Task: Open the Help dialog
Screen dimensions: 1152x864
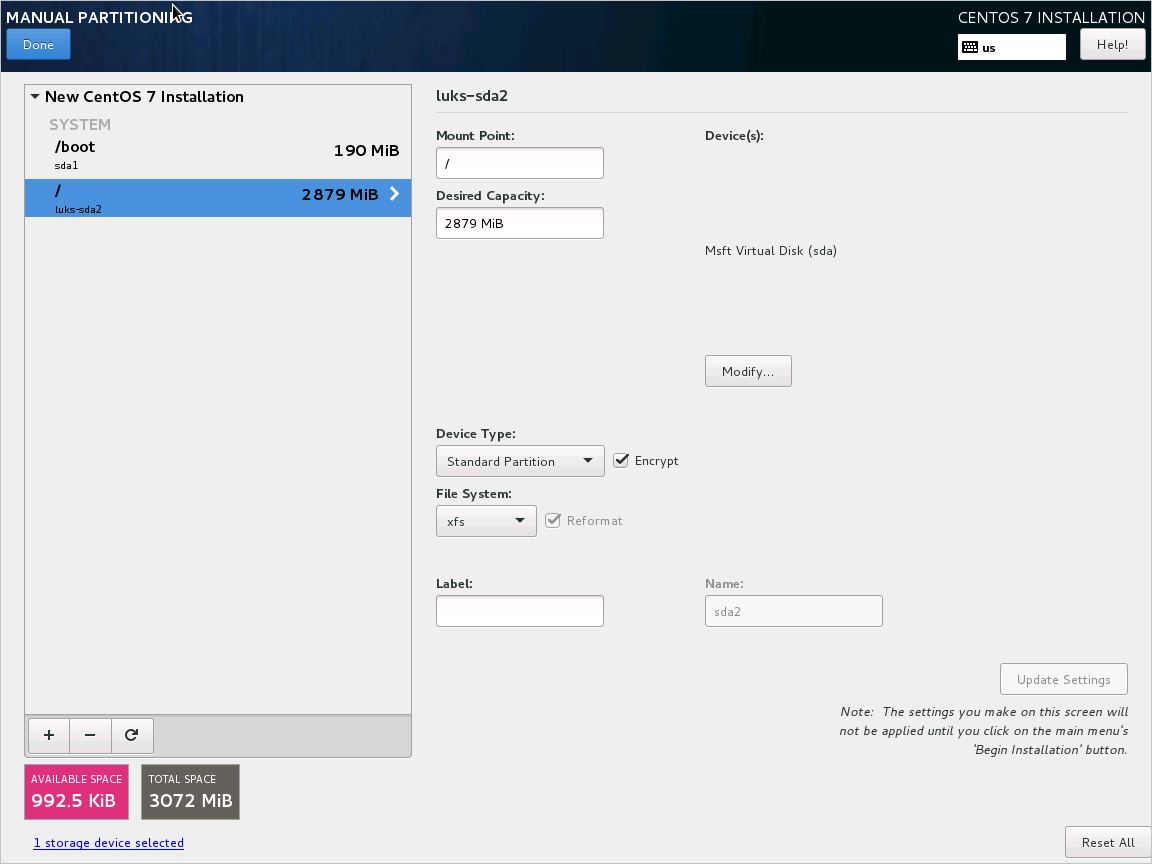Action: [x=1112, y=44]
